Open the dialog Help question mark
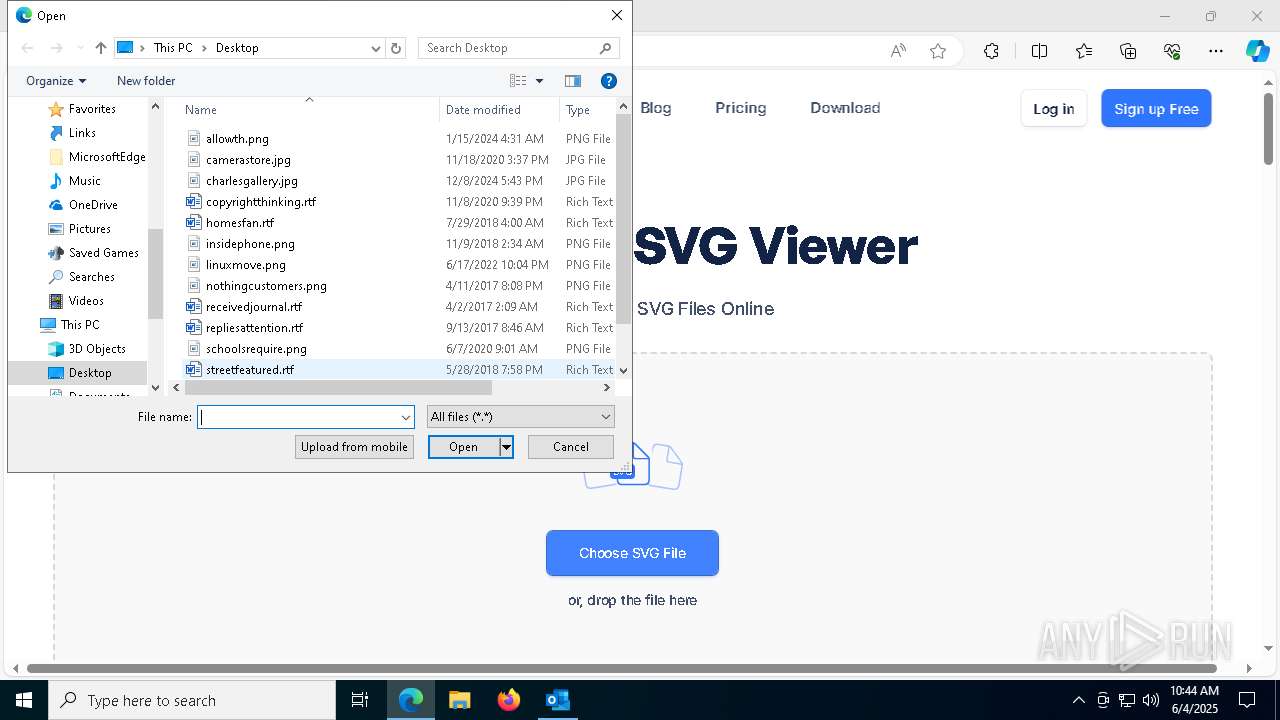Image resolution: width=1280 pixels, height=720 pixels. point(608,81)
